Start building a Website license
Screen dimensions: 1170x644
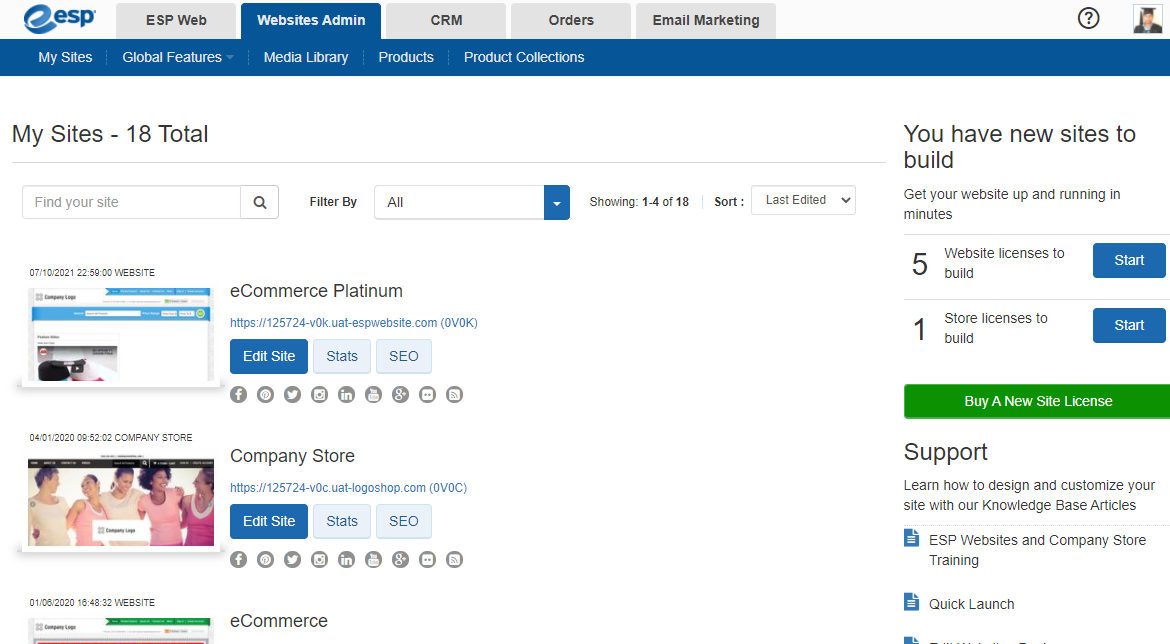point(1129,260)
